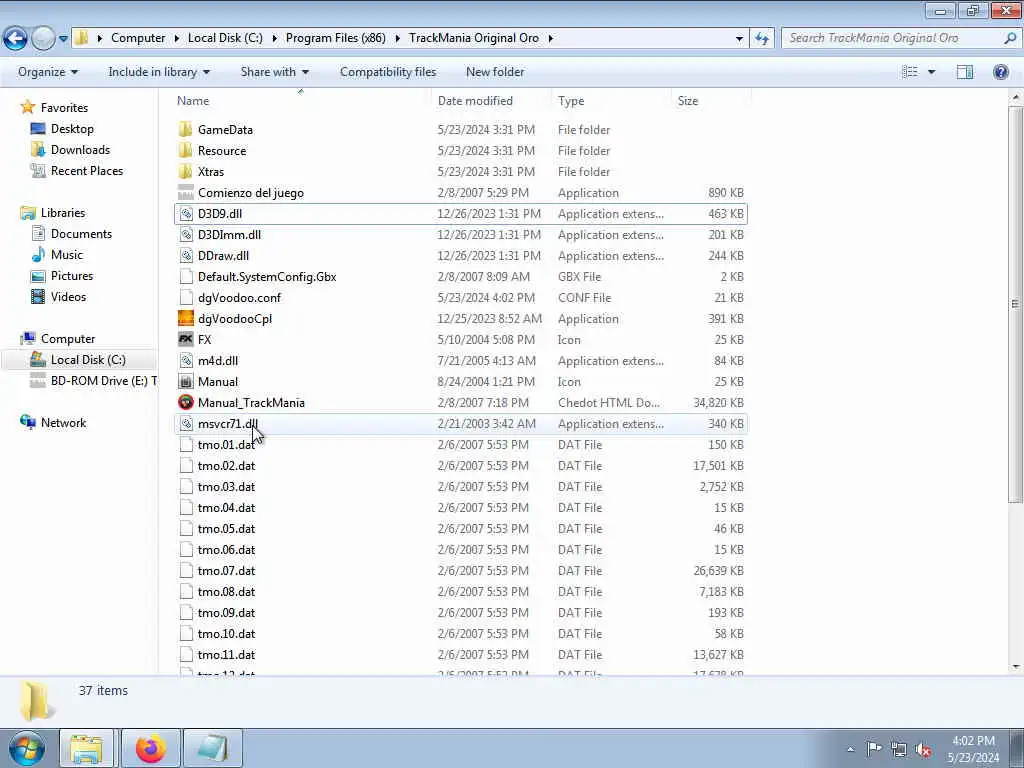Click the search magnifier icon
The width and height of the screenshot is (1024, 768).
(x=1010, y=38)
